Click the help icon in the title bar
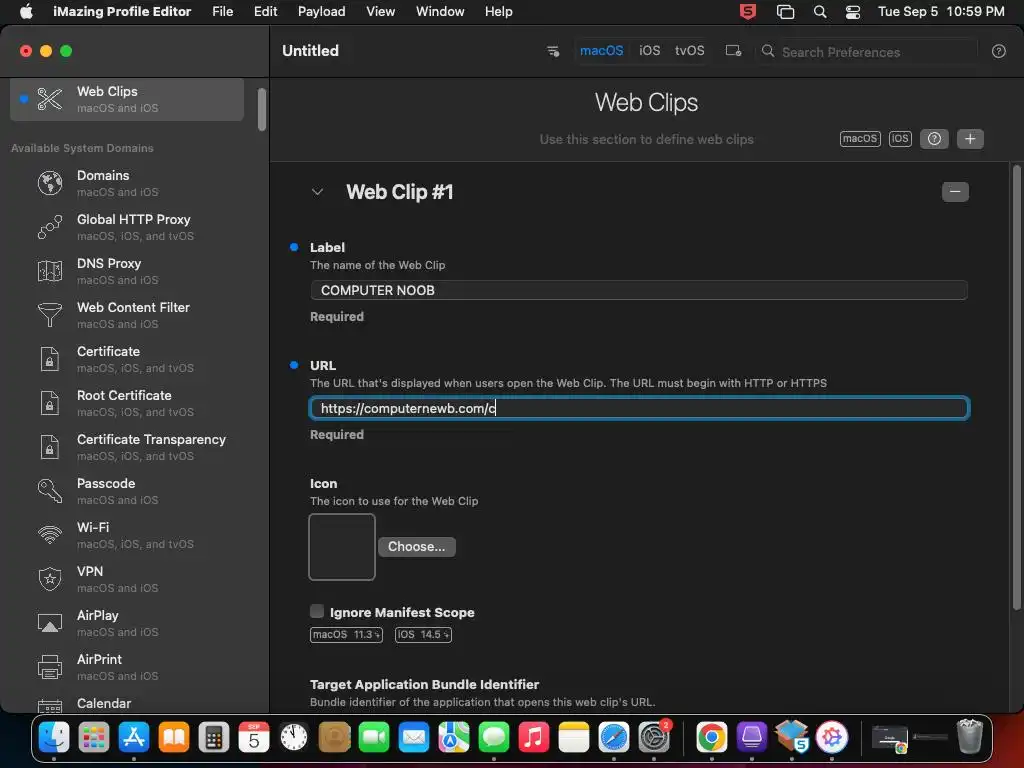The image size is (1024, 768). [999, 51]
